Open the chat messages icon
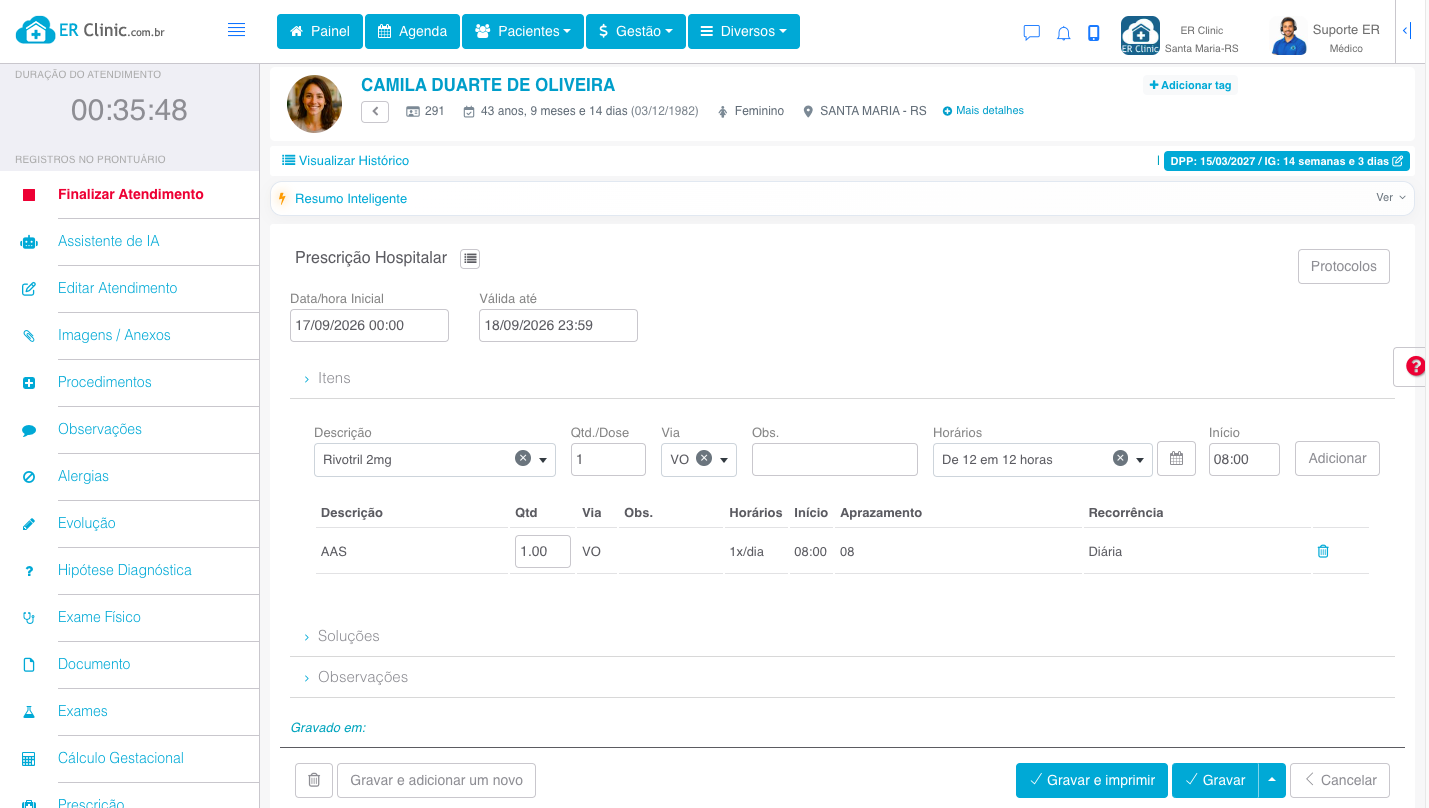Image resolution: width=1429 pixels, height=808 pixels. (1032, 32)
